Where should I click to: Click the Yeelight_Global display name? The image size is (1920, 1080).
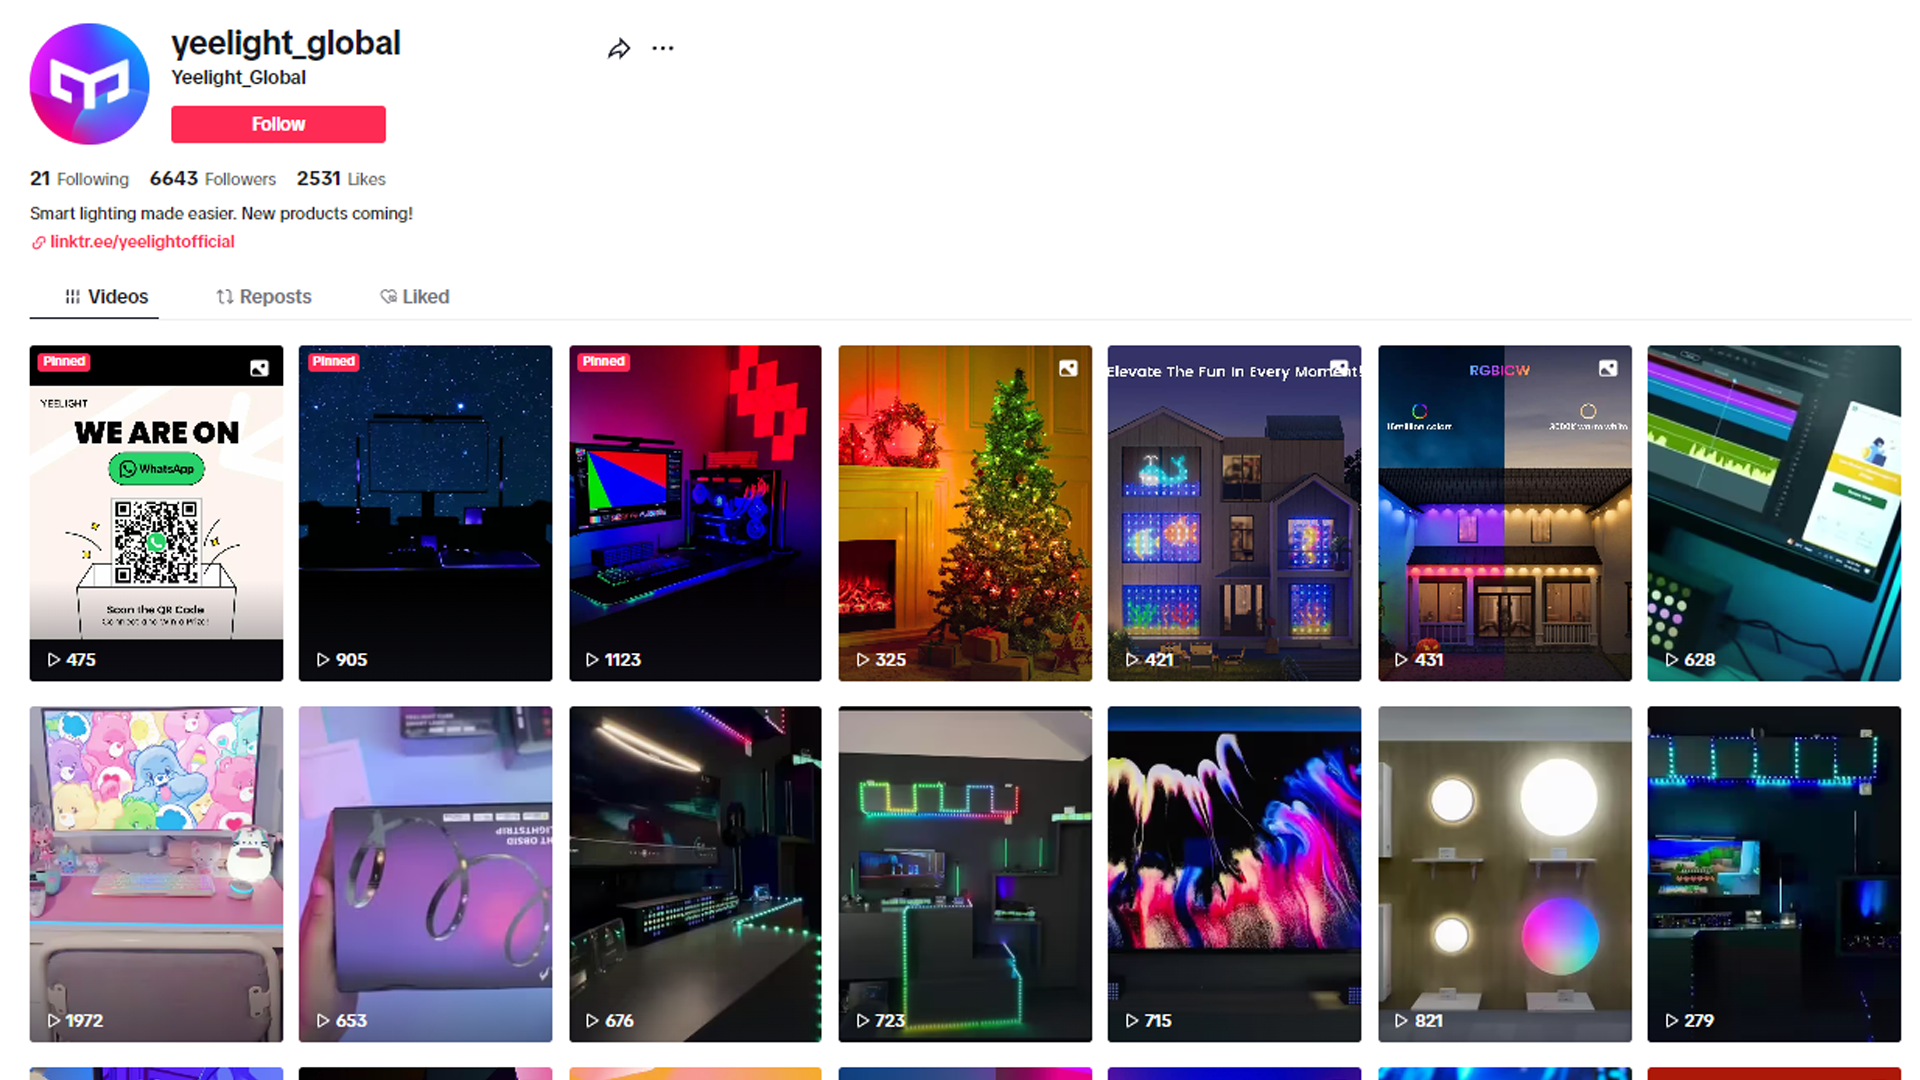[238, 78]
